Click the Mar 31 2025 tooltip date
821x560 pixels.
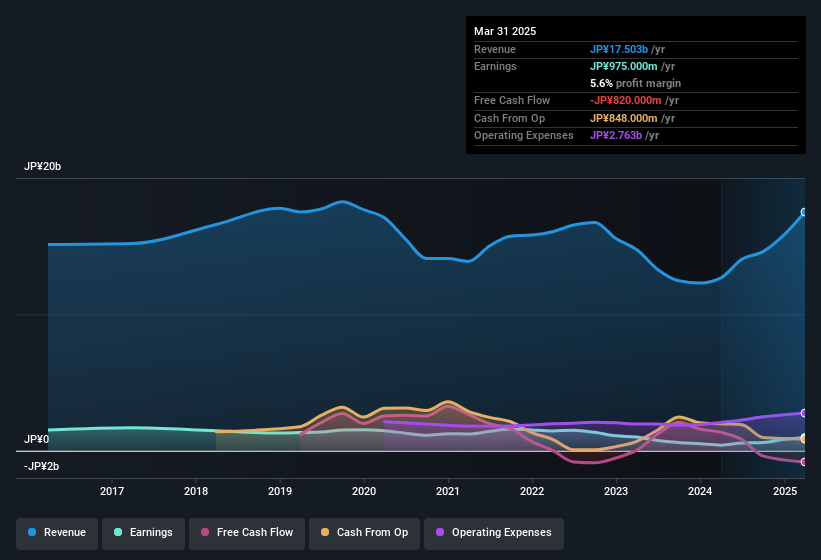pyautogui.click(x=505, y=31)
